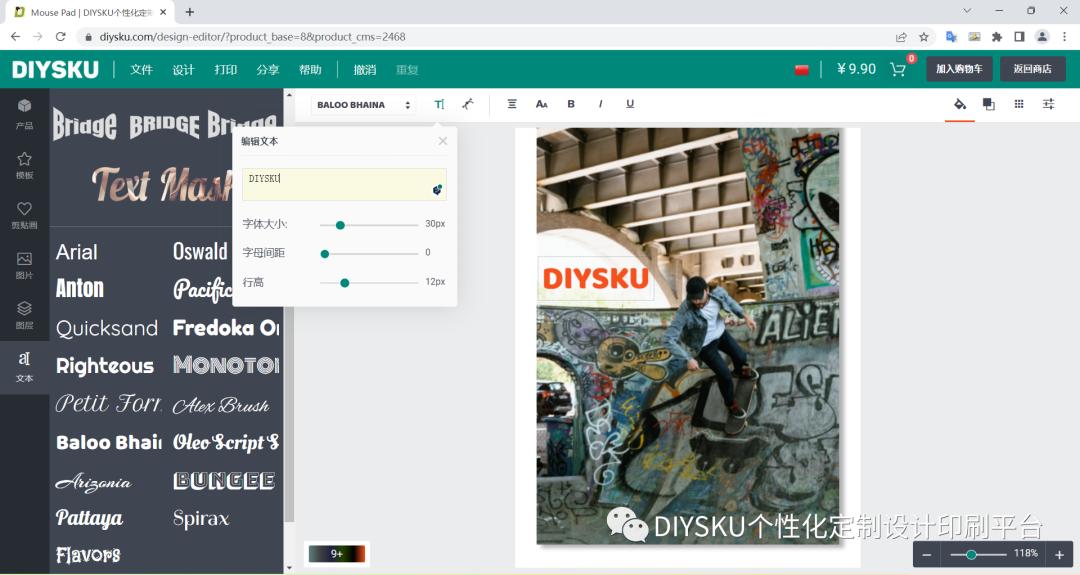Select the clipart heart icon in sidebar

pyautogui.click(x=24, y=215)
